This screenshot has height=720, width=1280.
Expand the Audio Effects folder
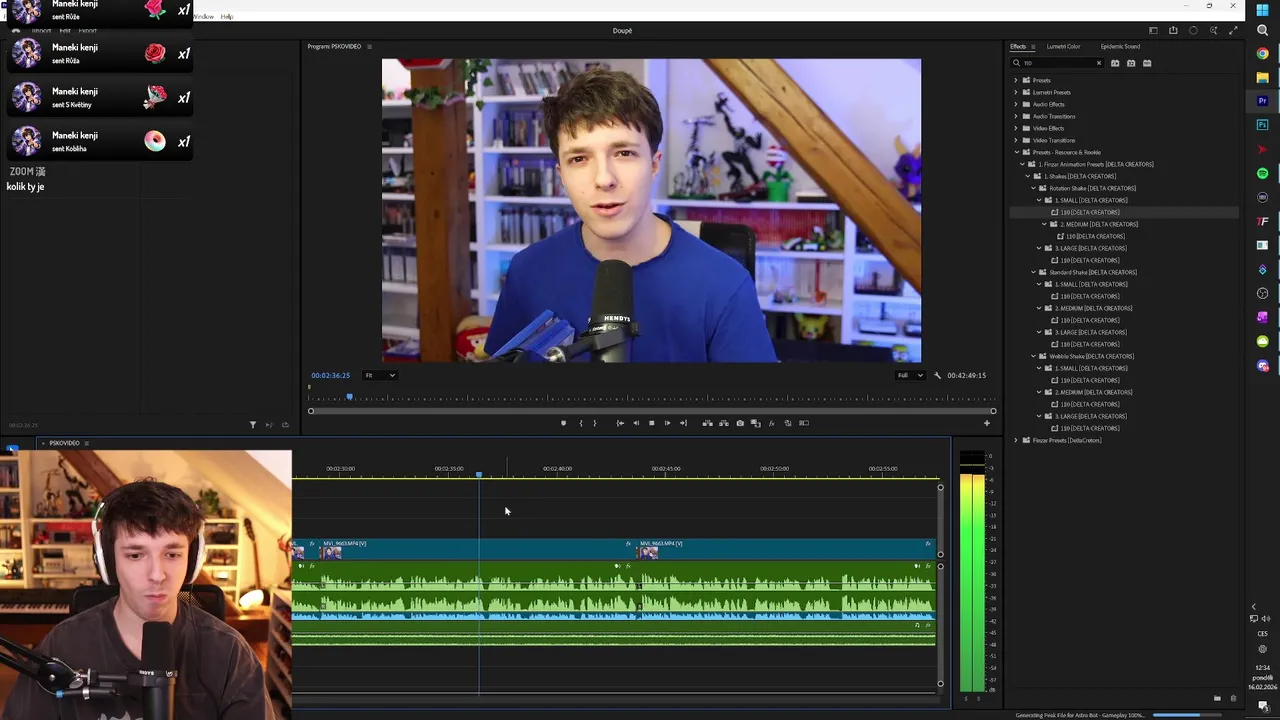(1016, 104)
